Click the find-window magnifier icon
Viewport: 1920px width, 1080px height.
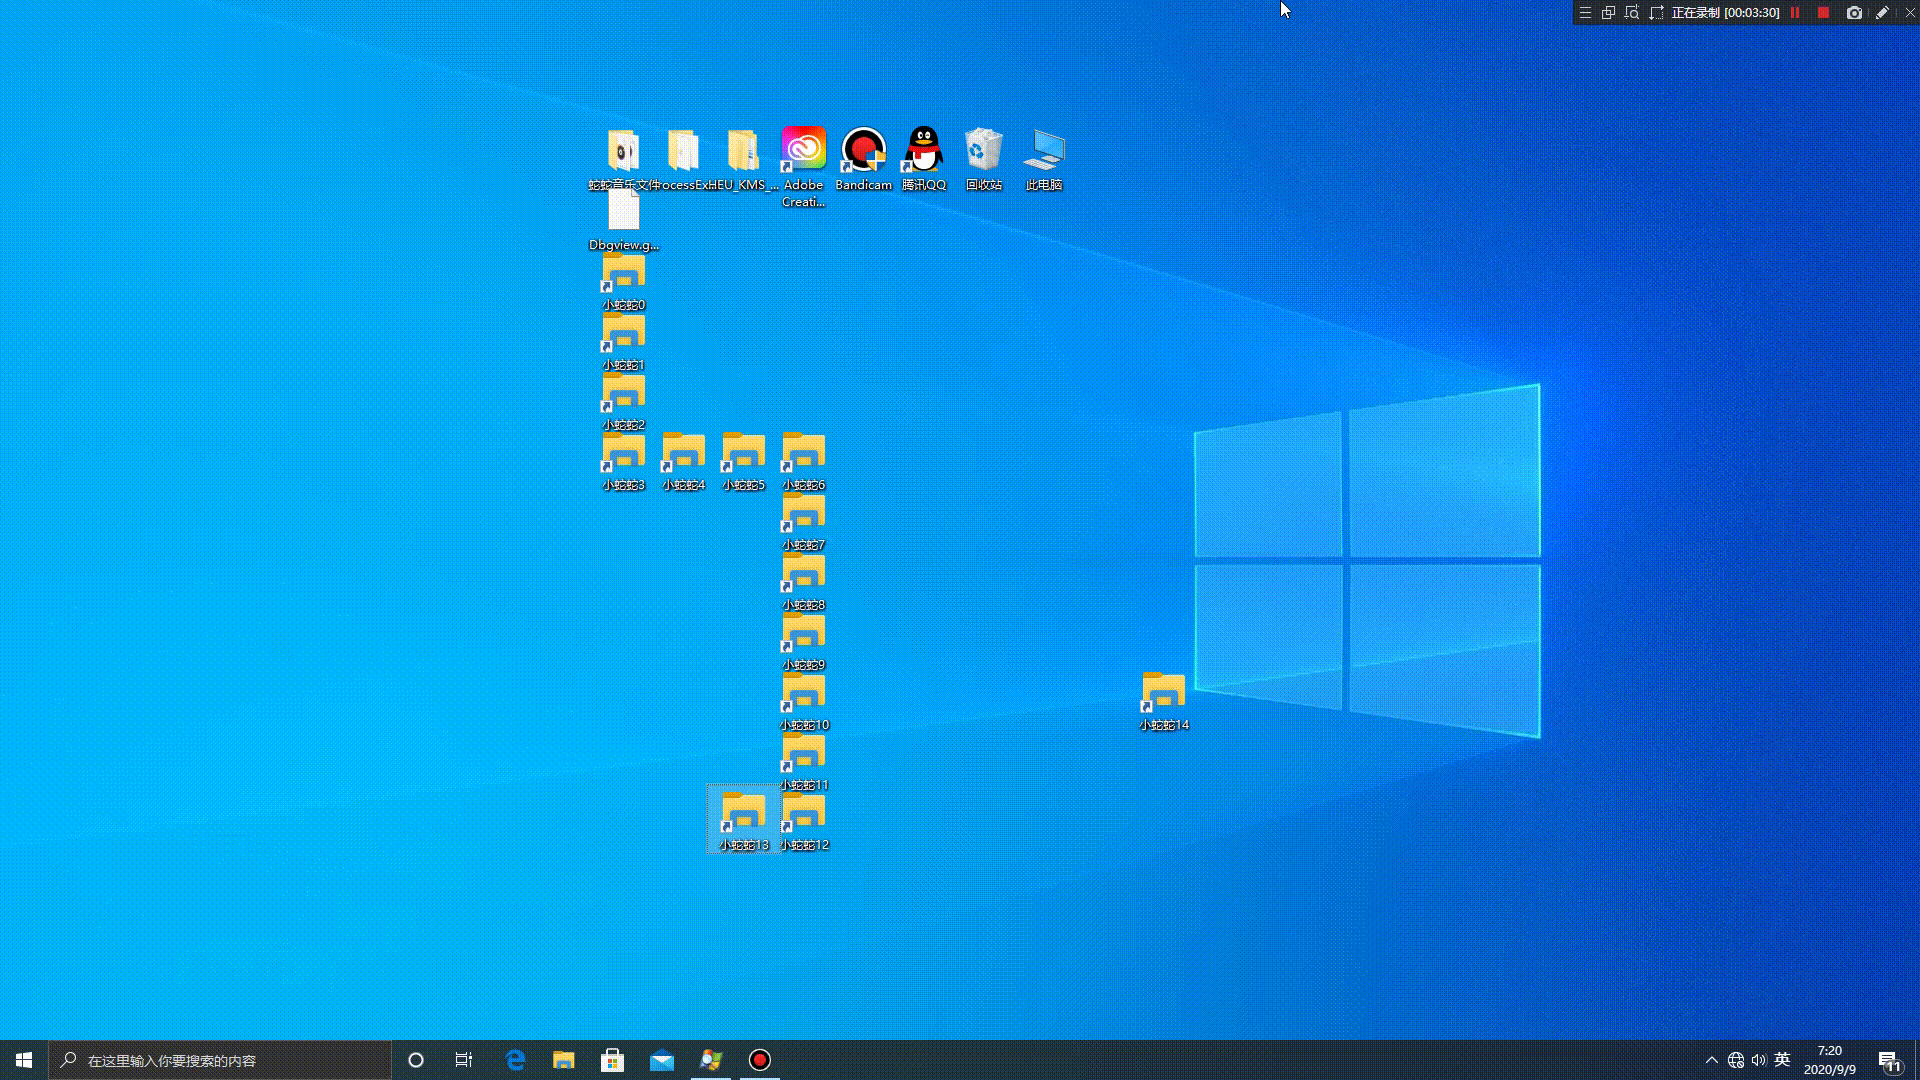click(x=1632, y=13)
